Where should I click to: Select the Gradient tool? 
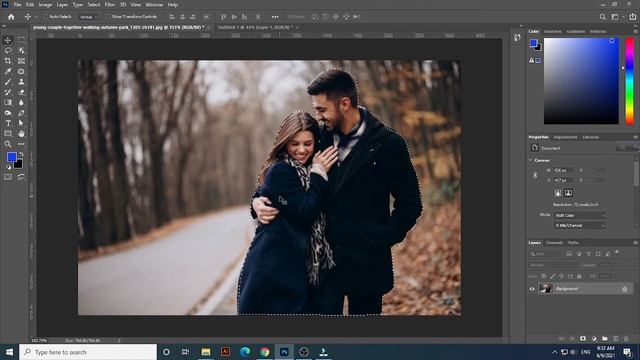pyautogui.click(x=8, y=102)
